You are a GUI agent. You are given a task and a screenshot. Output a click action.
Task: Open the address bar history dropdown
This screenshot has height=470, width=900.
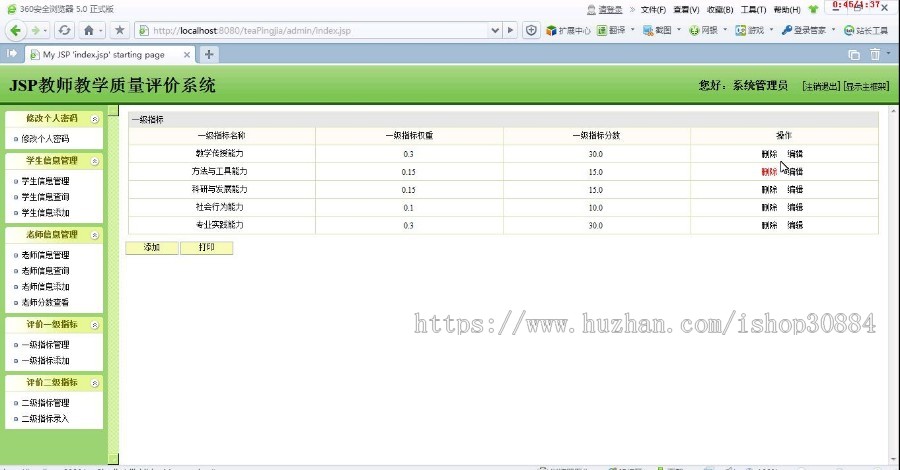495,30
